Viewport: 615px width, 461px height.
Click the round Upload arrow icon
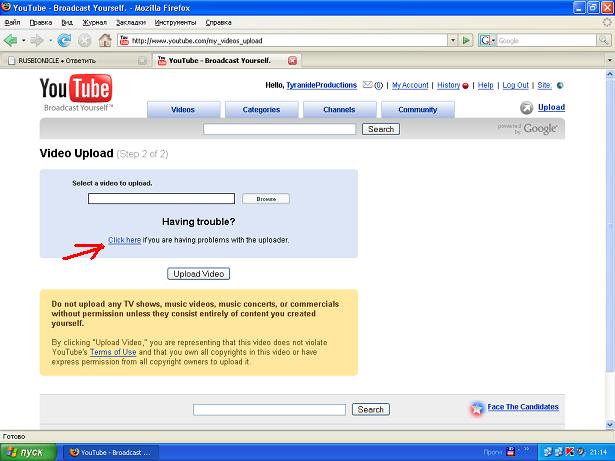(x=526, y=108)
